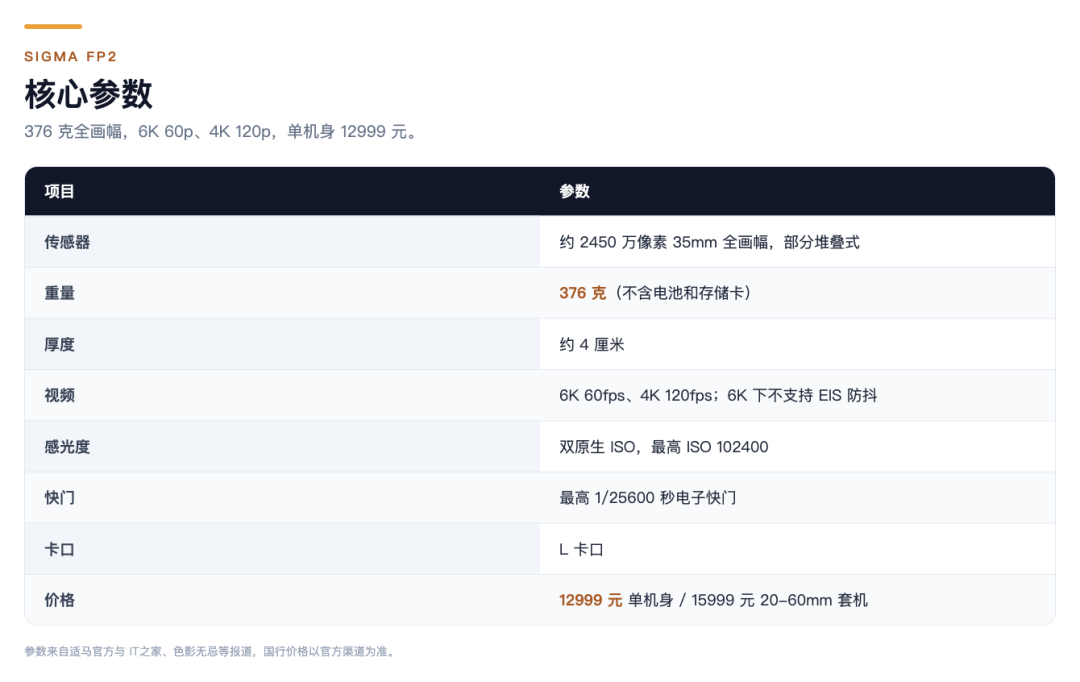The image size is (1080, 682).
Task: Click the cell 6K 60fps、4K 120fps
Action: [x=718, y=395]
